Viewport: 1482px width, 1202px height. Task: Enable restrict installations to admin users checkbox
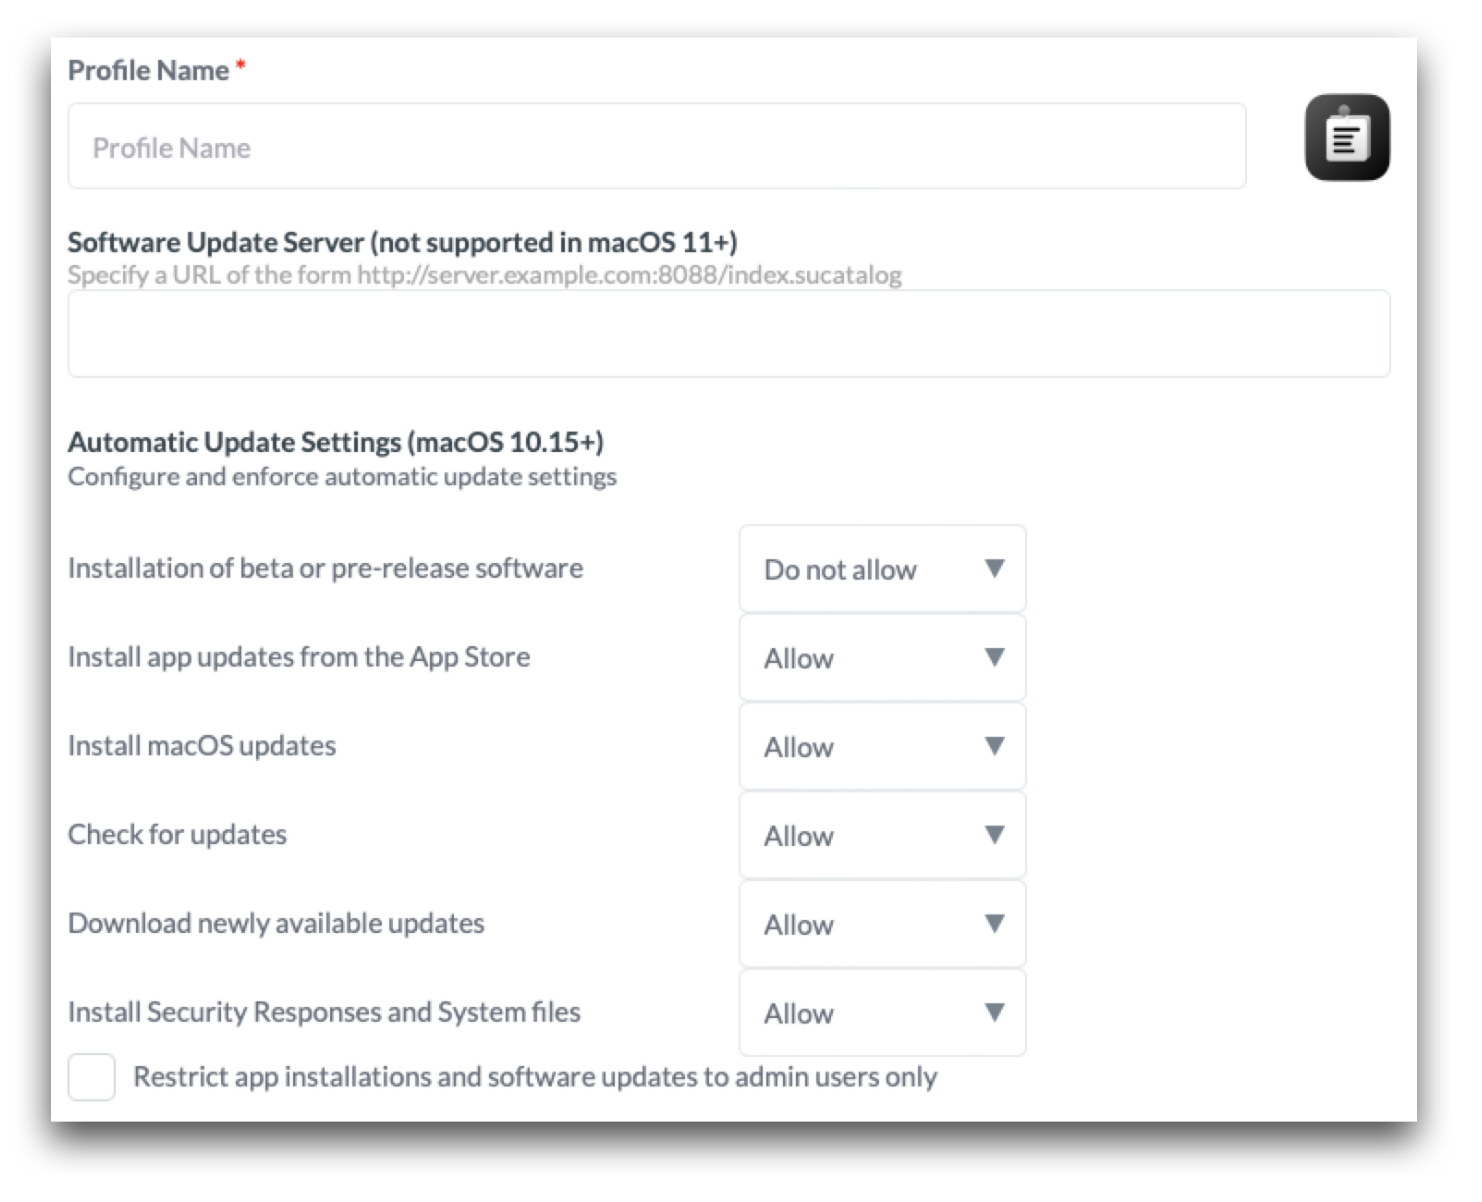(x=92, y=1077)
